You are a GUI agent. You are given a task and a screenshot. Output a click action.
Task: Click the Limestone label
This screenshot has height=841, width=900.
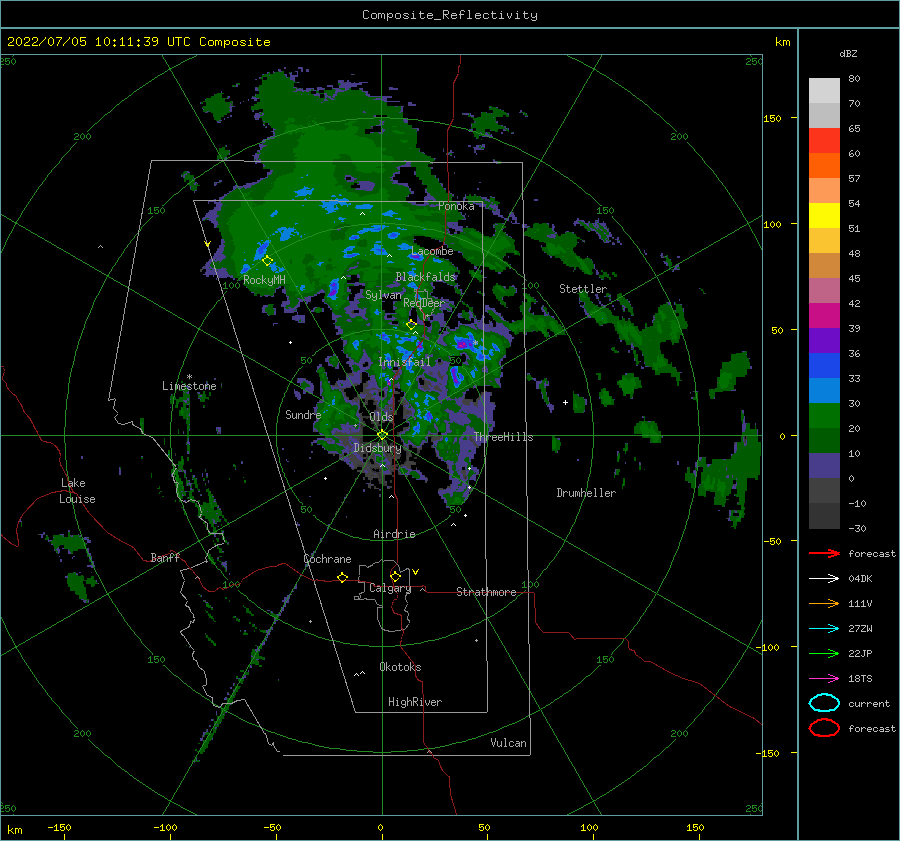[x=189, y=386]
